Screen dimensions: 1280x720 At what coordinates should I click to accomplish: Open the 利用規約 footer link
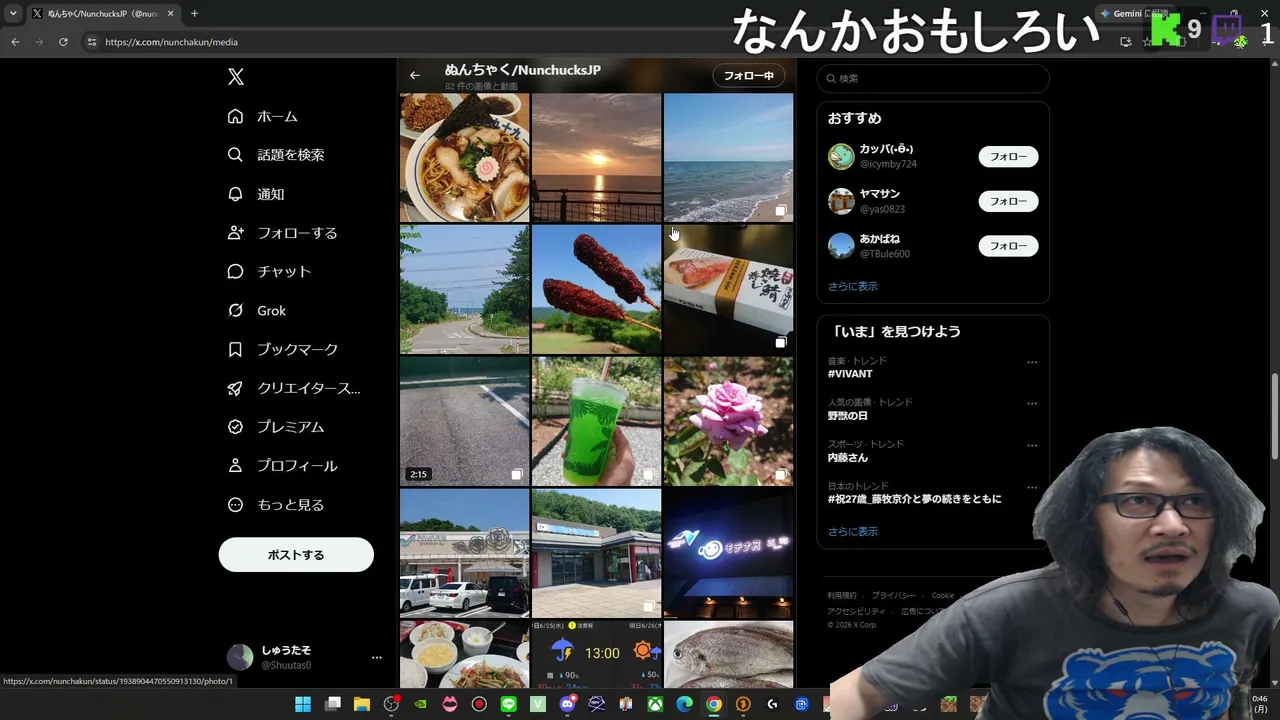pos(842,596)
